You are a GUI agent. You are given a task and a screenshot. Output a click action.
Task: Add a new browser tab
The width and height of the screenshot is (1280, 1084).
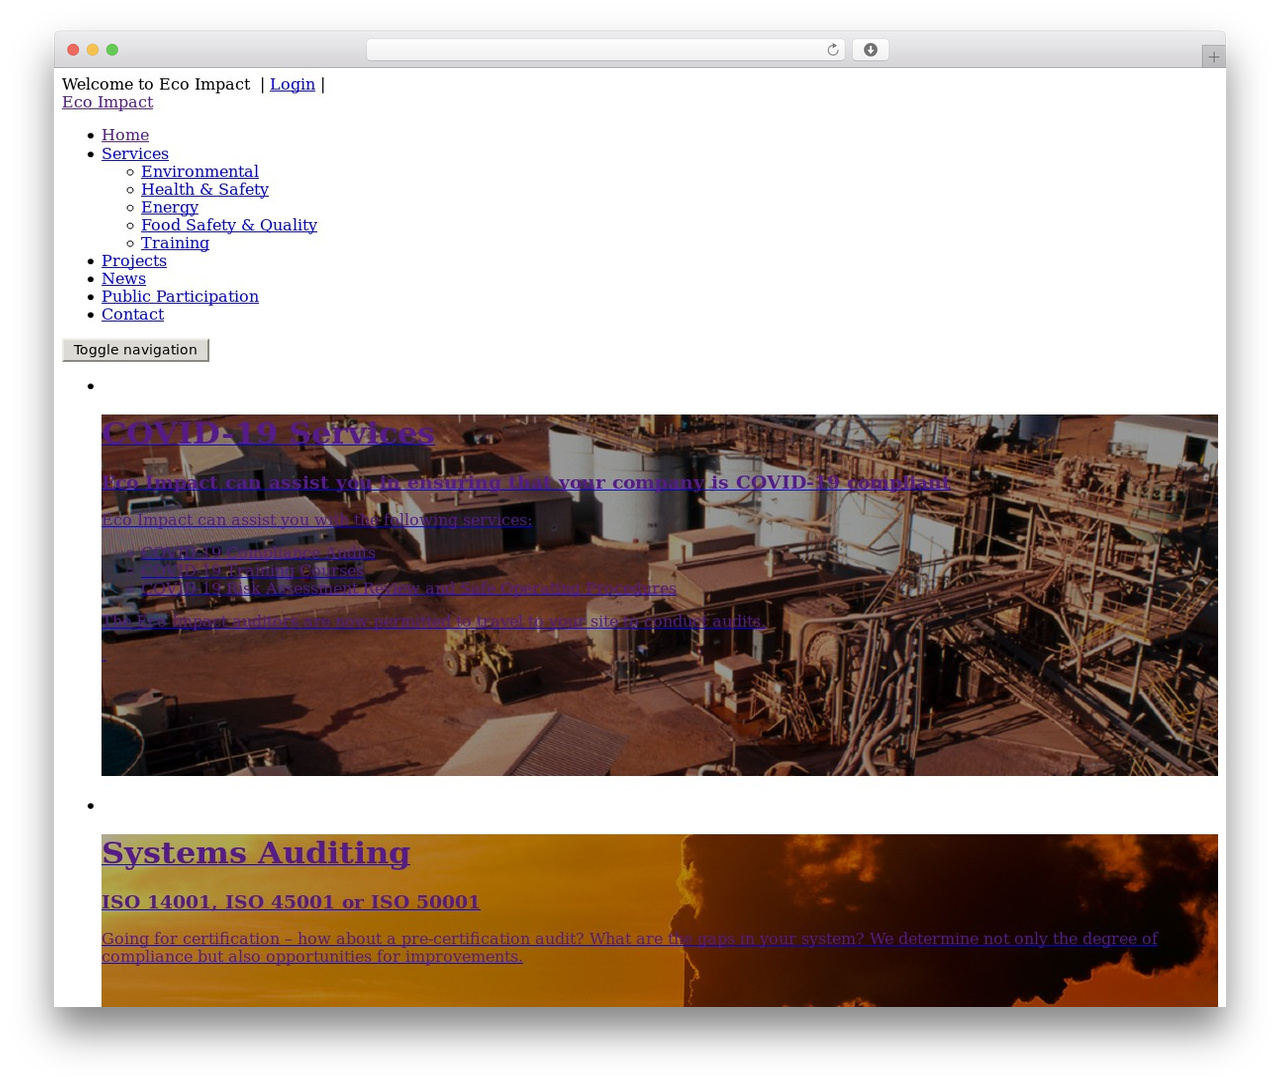pos(1213,57)
